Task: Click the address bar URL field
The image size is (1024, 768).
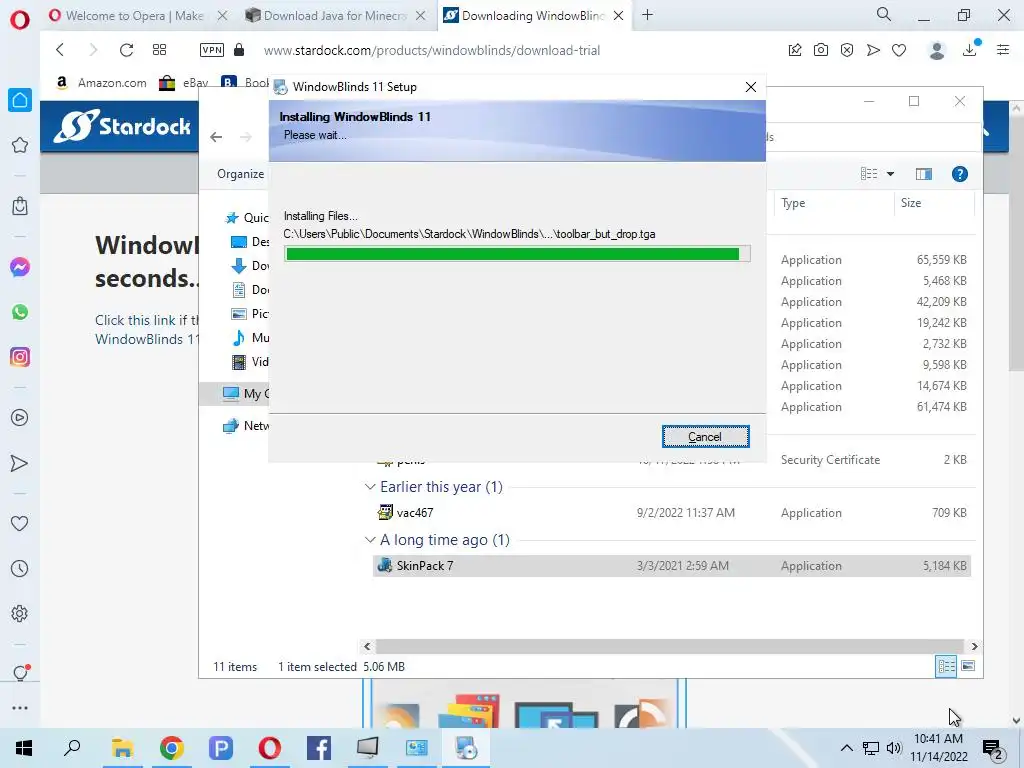Action: pos(432,50)
